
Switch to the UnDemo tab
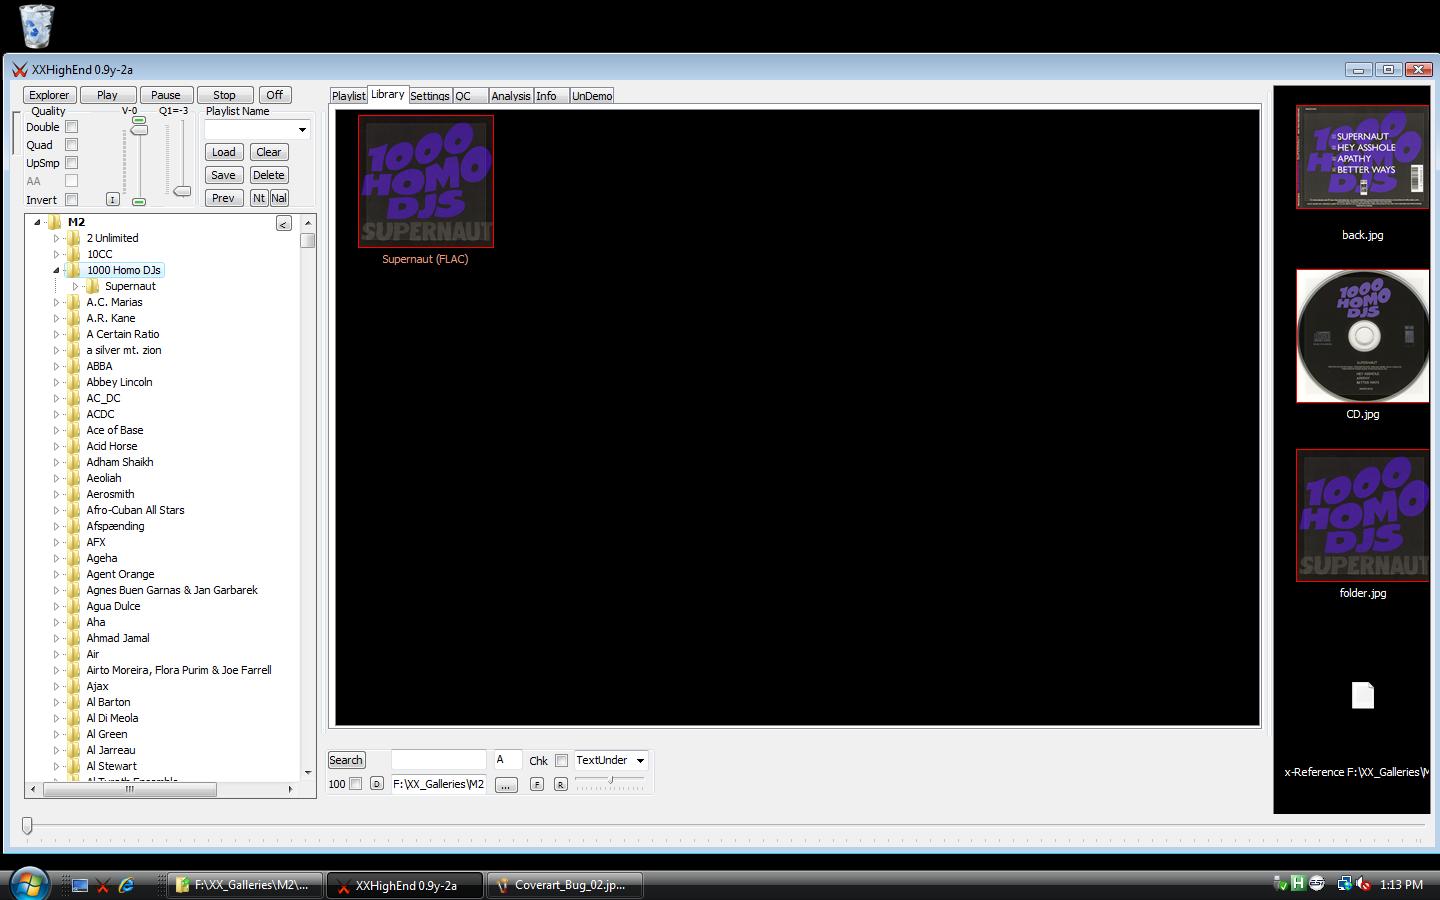592,96
